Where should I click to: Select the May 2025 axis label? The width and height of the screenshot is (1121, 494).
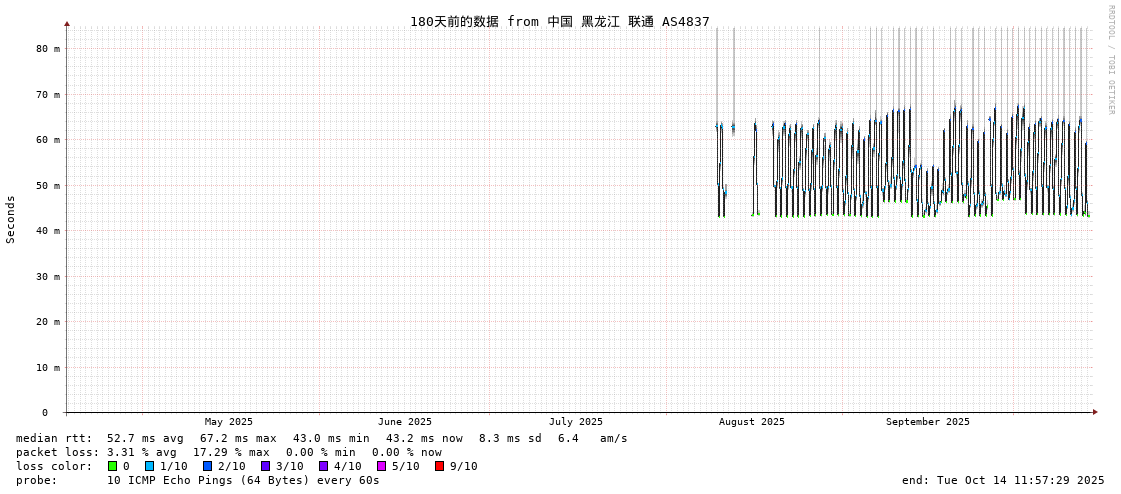pyautogui.click(x=229, y=422)
